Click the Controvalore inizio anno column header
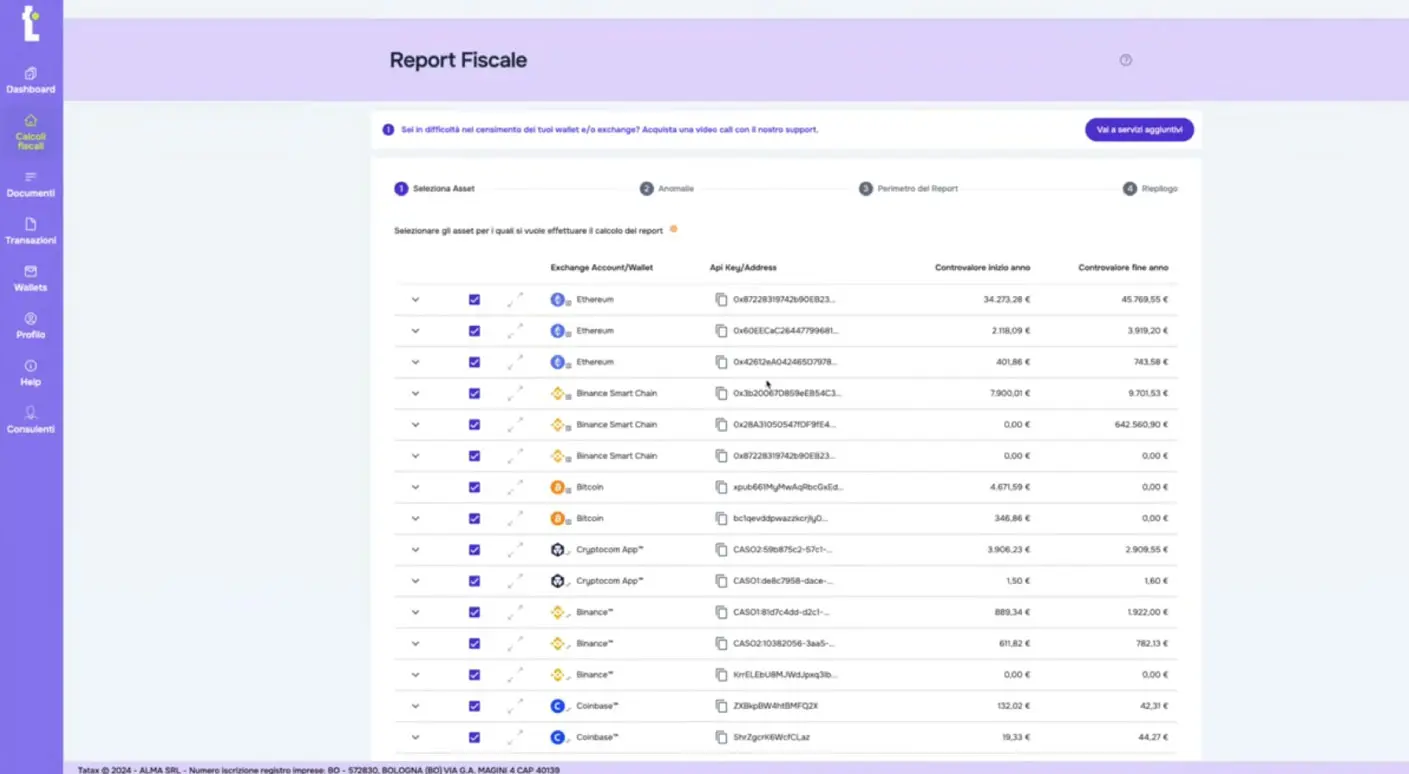 click(982, 268)
